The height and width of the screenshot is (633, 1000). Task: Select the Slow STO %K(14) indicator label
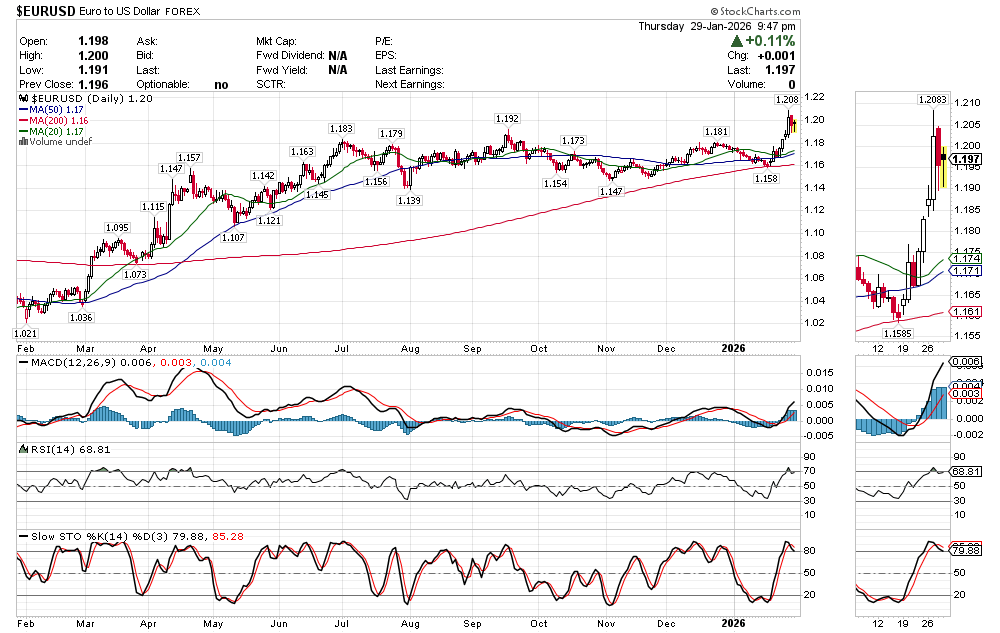coord(77,537)
